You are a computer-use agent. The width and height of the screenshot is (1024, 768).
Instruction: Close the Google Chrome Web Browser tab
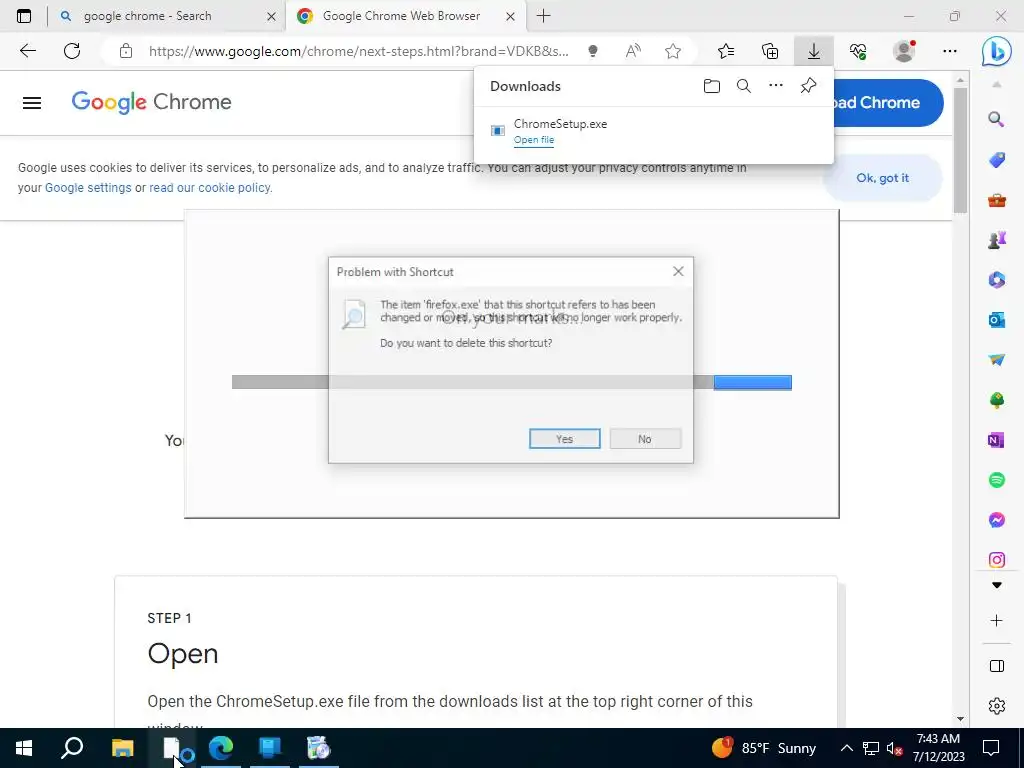tap(511, 16)
